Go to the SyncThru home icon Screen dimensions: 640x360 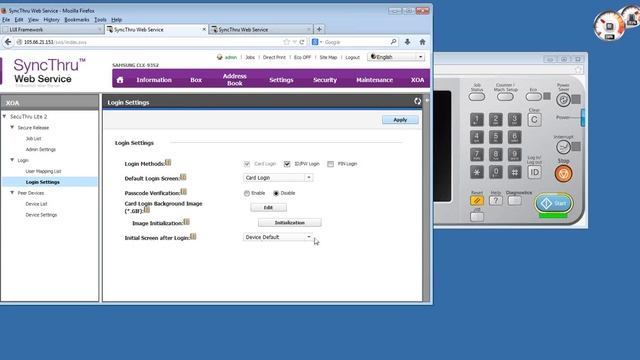pyautogui.click(x=120, y=80)
